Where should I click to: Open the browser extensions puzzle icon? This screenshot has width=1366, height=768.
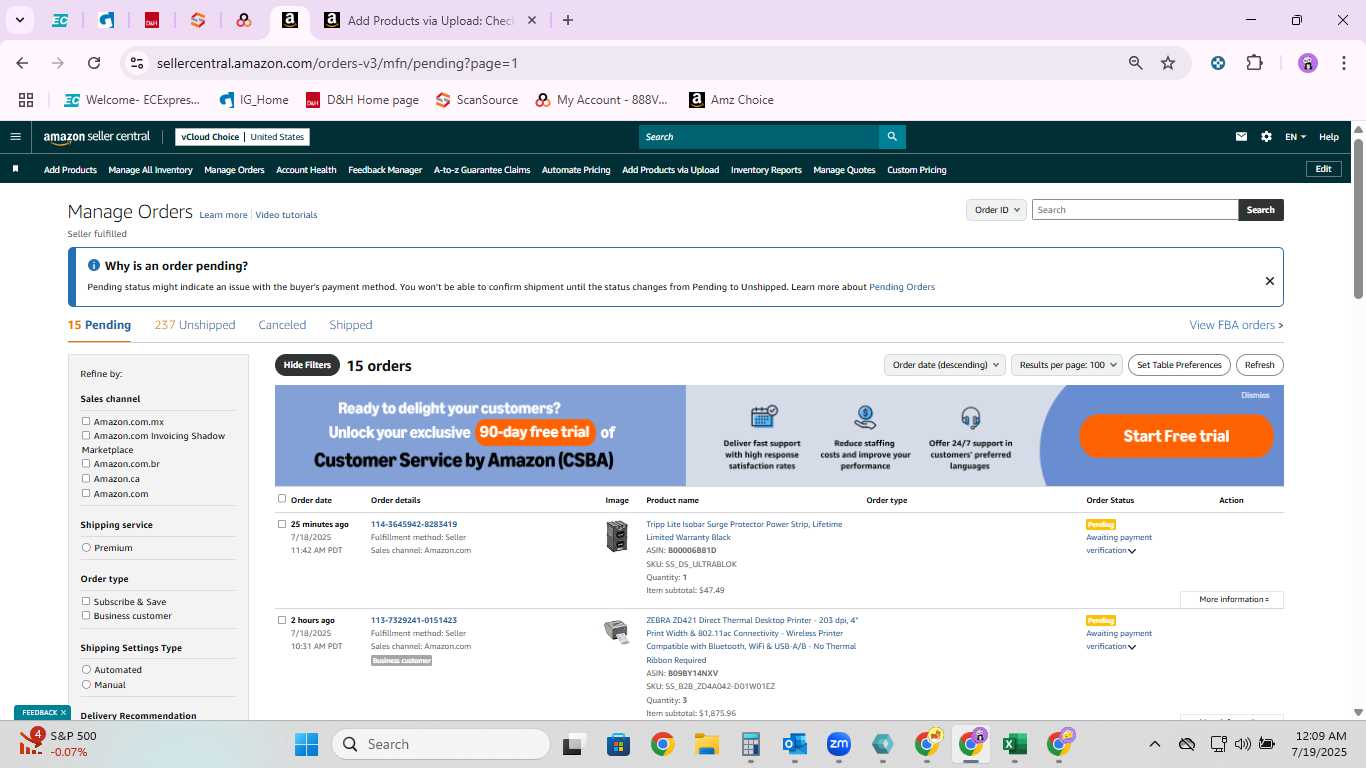pyautogui.click(x=1254, y=63)
